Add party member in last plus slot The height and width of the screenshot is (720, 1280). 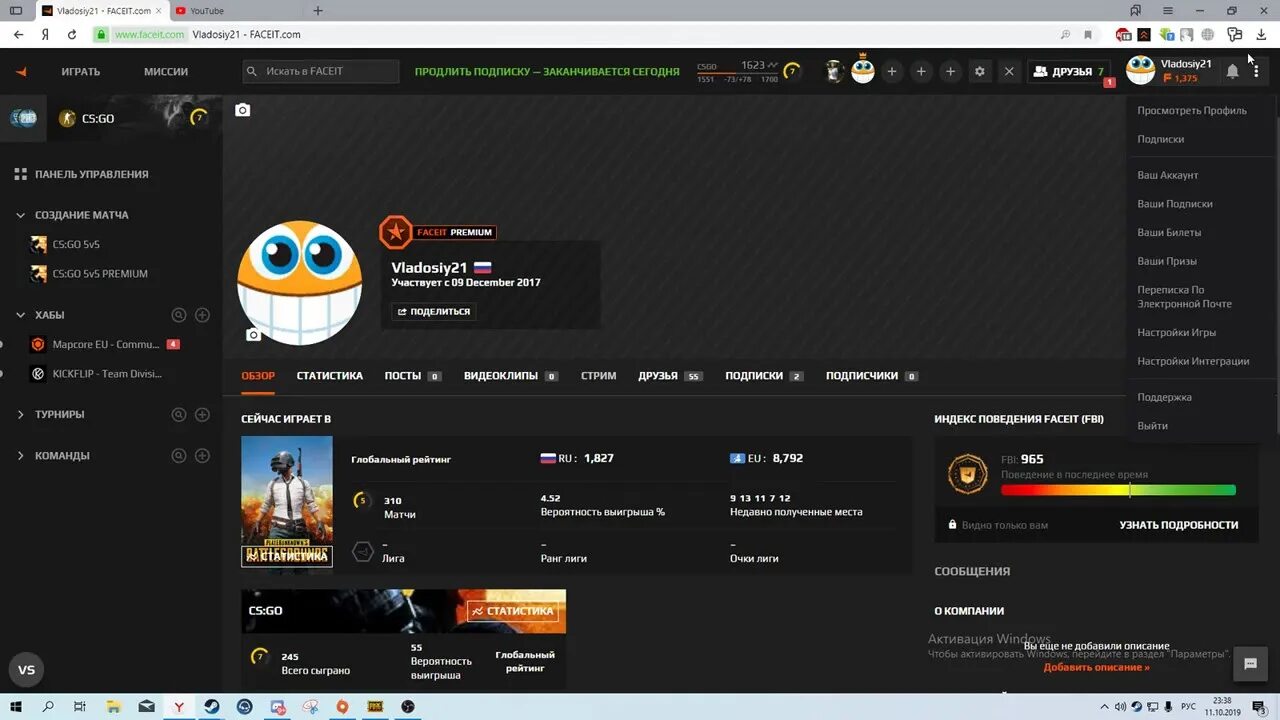(x=950, y=71)
